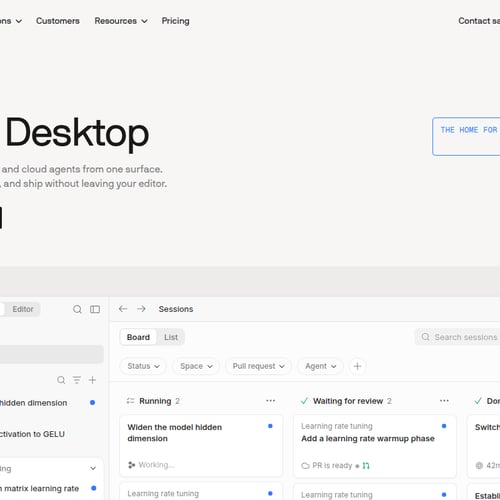Open the partially visible menu dropdown before Customers
Screen dimensions: 500x500
(x=11, y=21)
